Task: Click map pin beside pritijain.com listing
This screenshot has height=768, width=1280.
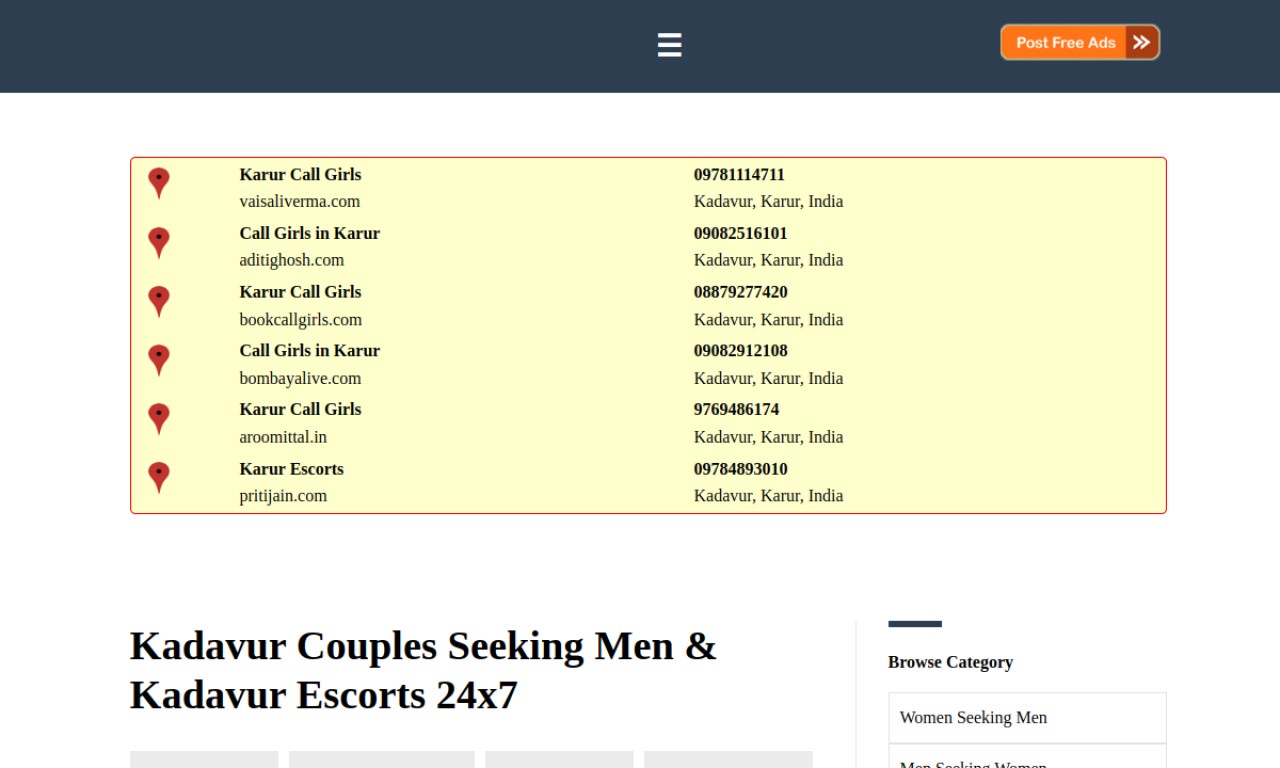Action: [159, 478]
